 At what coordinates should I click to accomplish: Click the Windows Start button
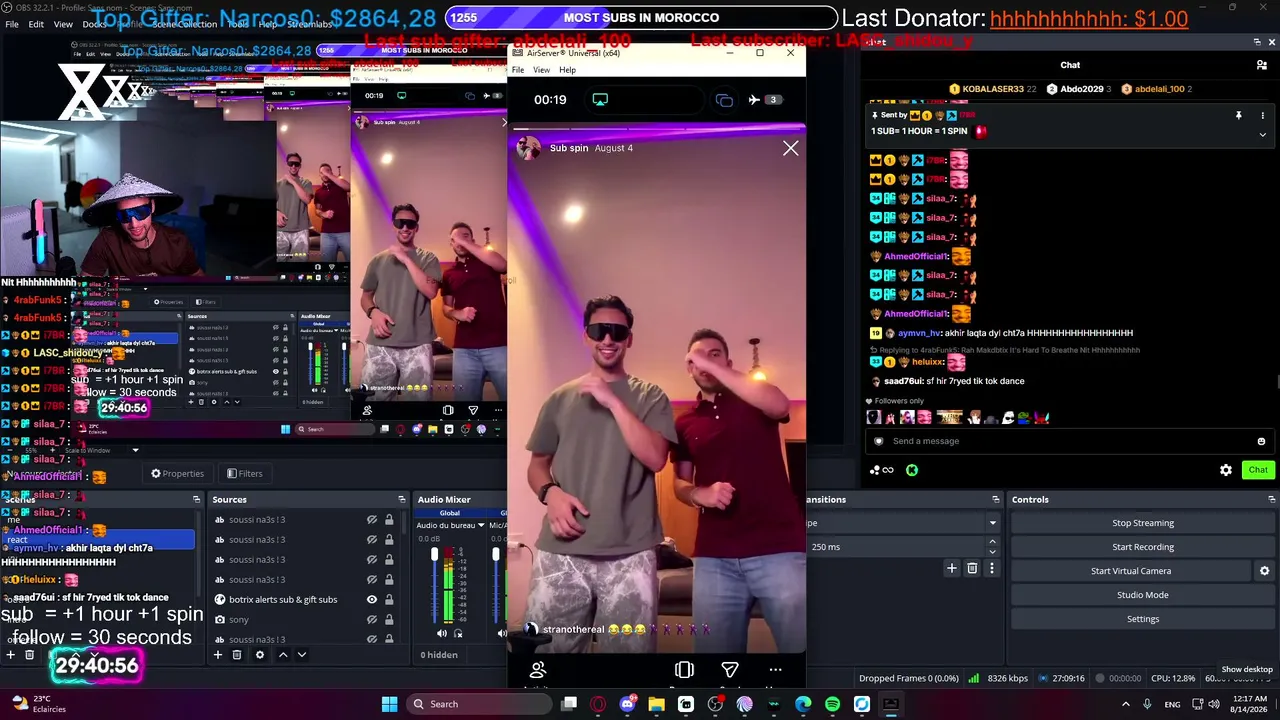pos(390,704)
